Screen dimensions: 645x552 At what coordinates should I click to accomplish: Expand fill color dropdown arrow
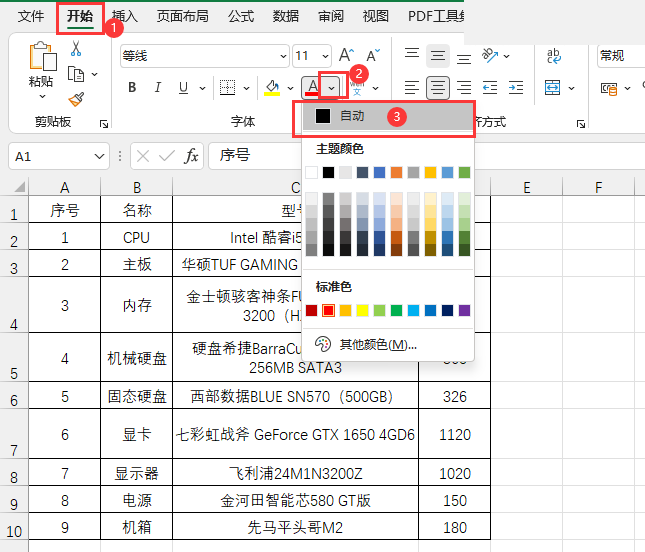pyautogui.click(x=290, y=88)
